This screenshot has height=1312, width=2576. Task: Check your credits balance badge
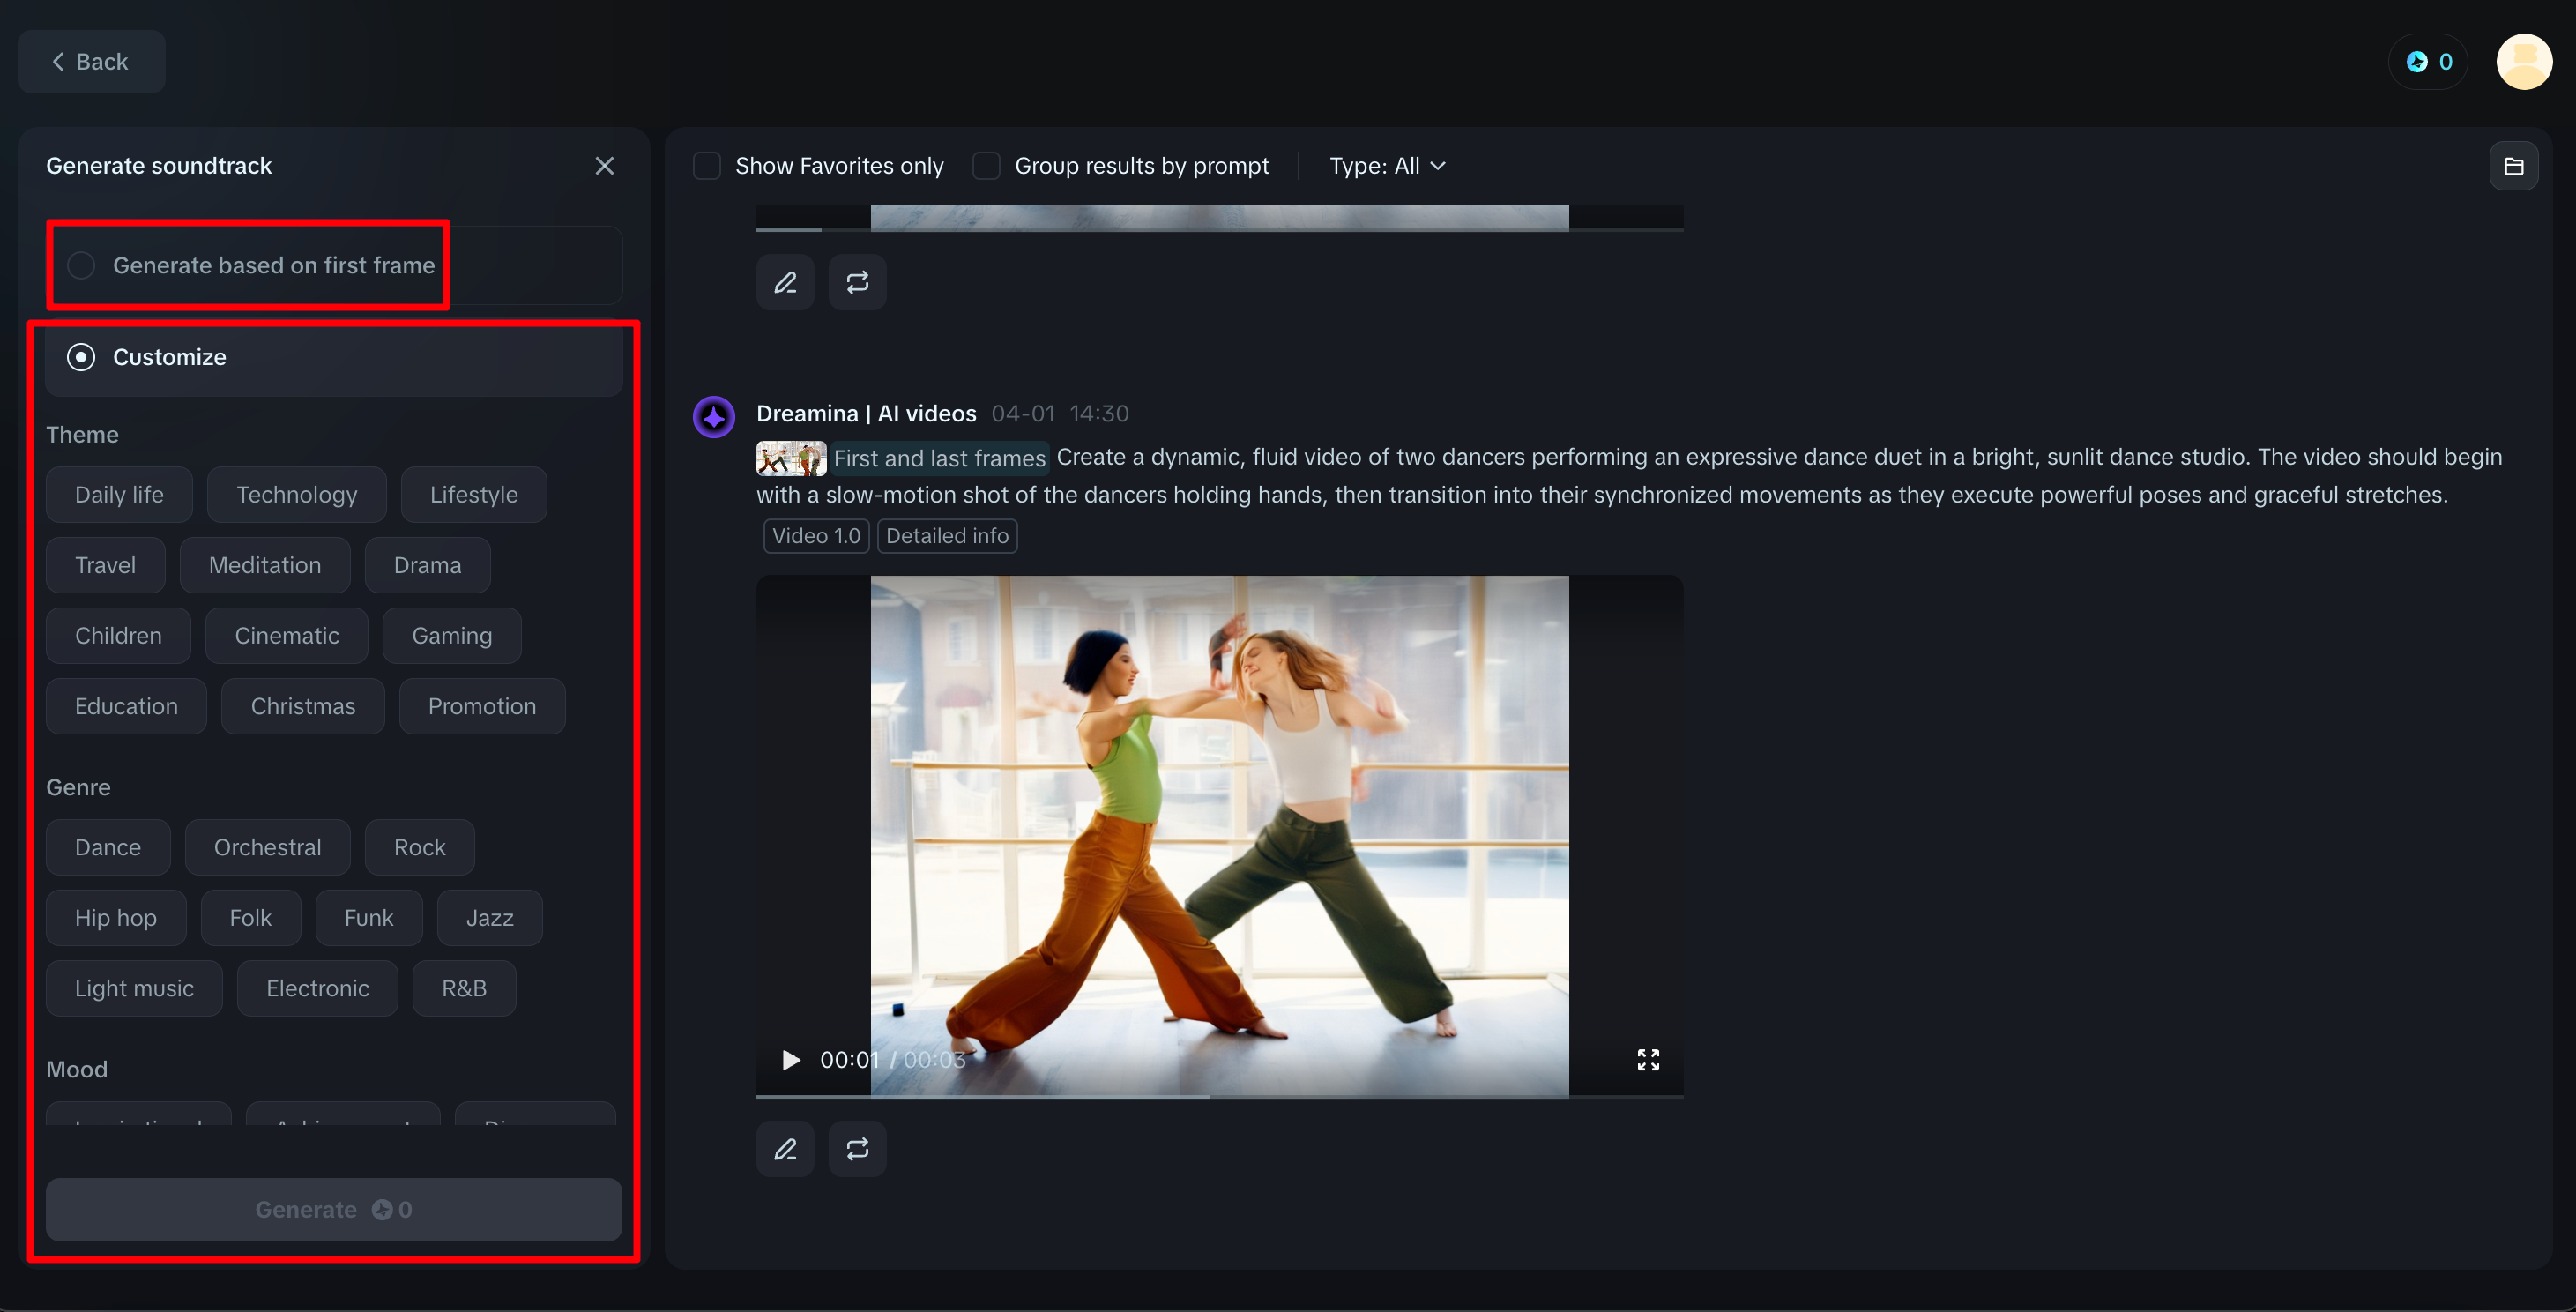[2428, 61]
